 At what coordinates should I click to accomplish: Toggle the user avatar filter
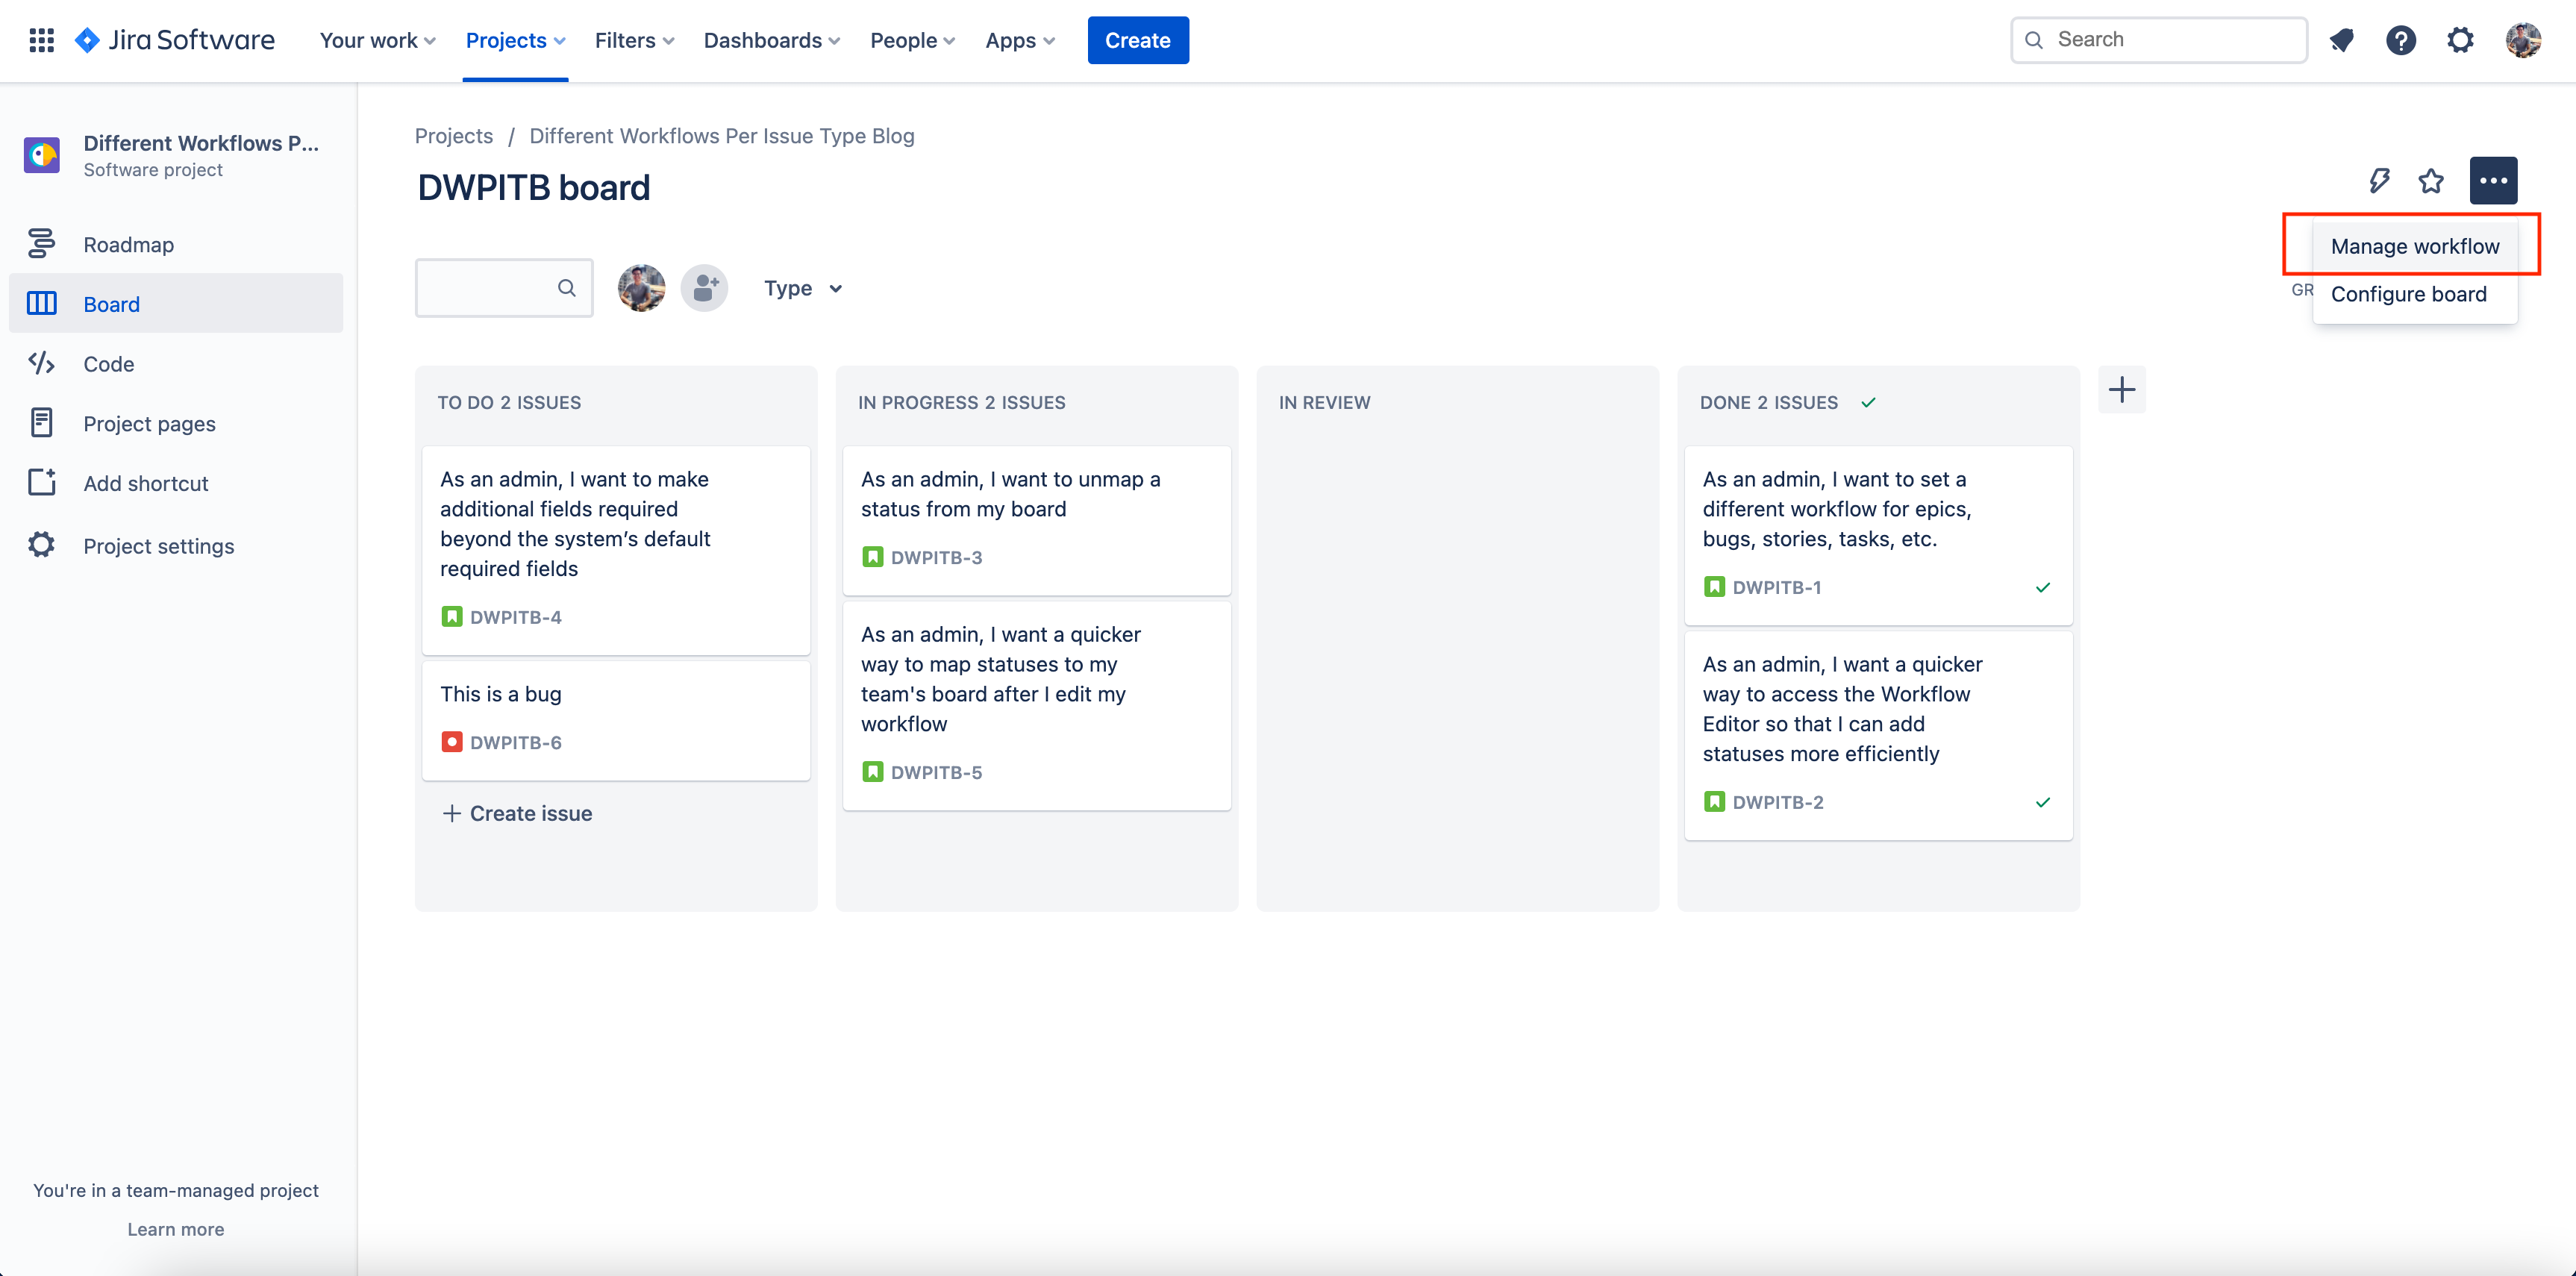coord(641,287)
